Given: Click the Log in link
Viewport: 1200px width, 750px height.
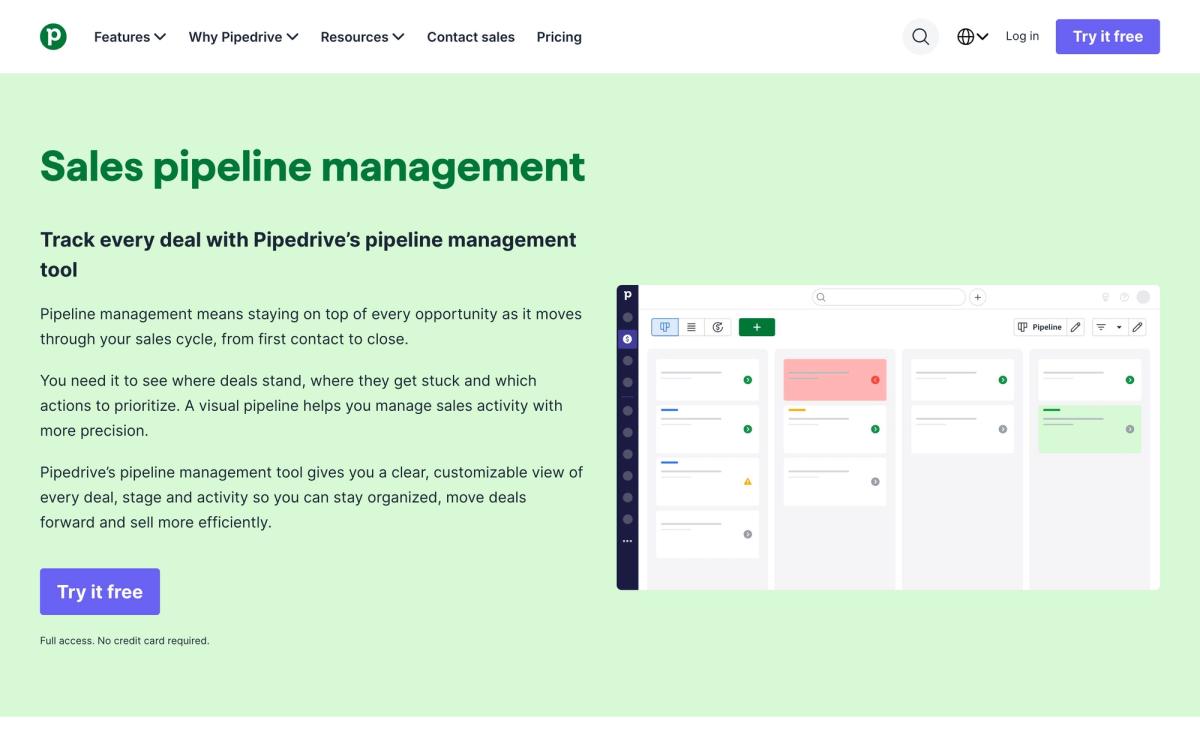Looking at the screenshot, I should [x=1022, y=36].
